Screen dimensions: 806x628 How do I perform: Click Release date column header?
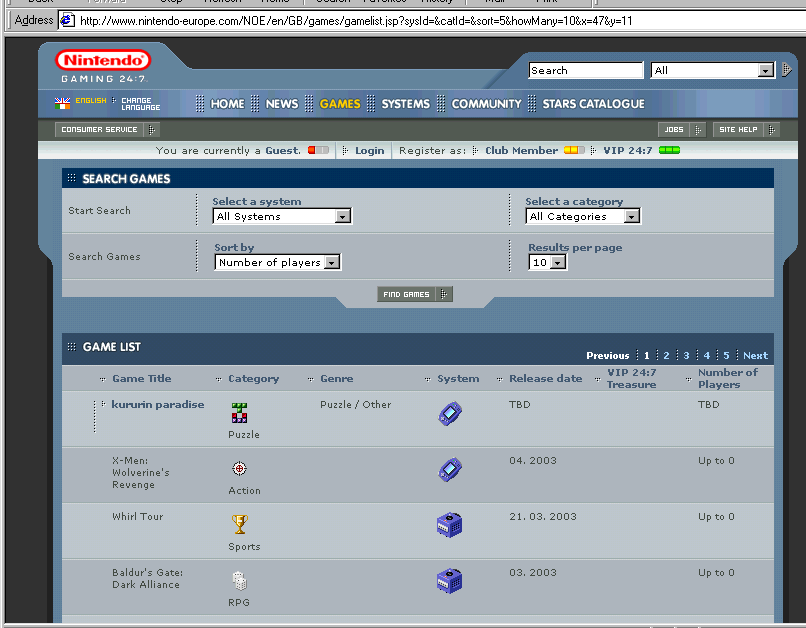tap(545, 379)
